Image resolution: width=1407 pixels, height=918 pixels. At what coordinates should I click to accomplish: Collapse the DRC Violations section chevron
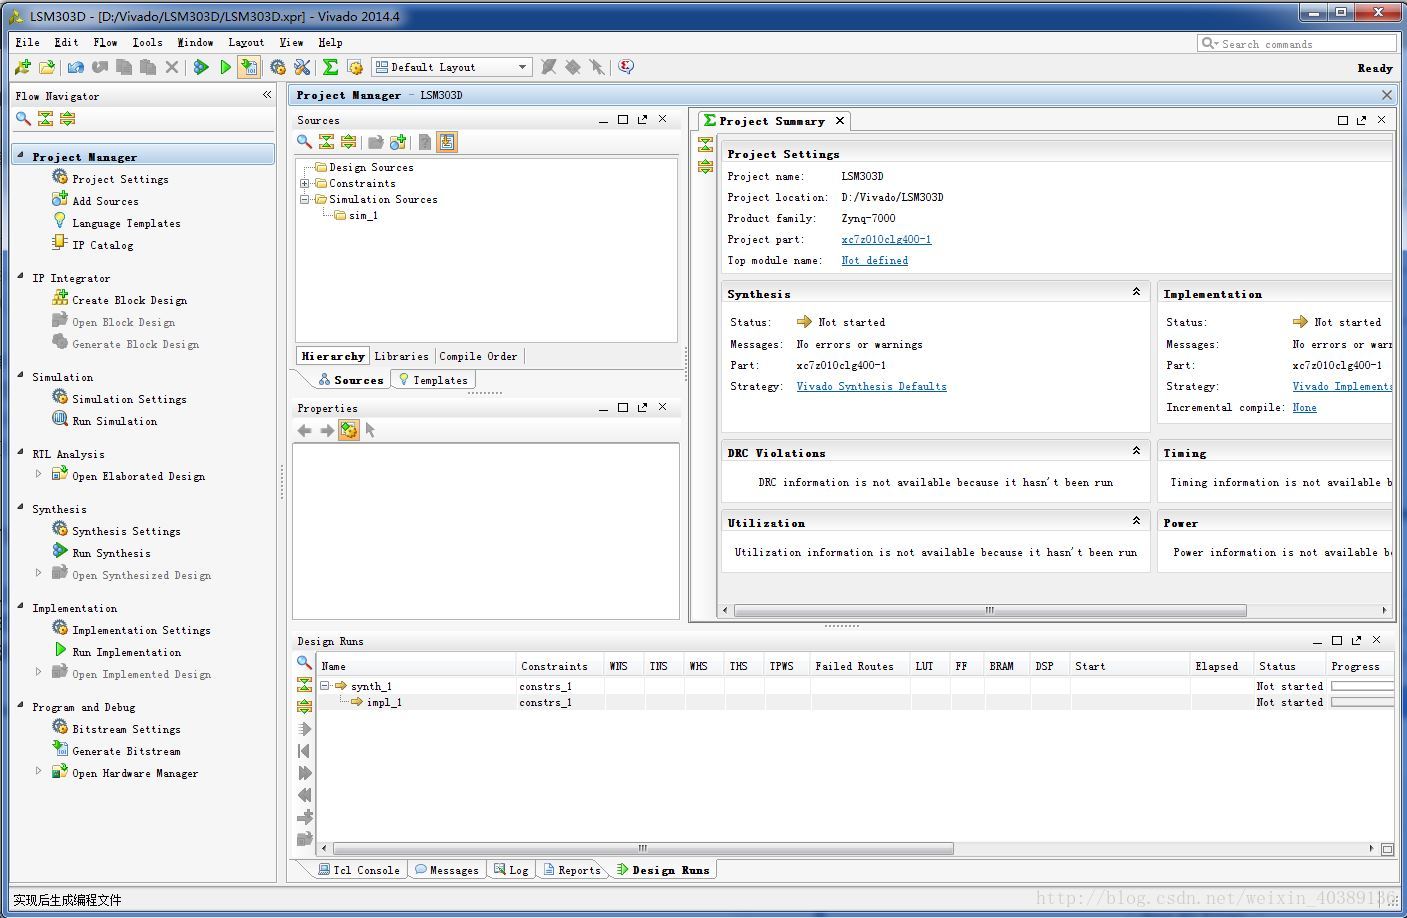point(1136,451)
